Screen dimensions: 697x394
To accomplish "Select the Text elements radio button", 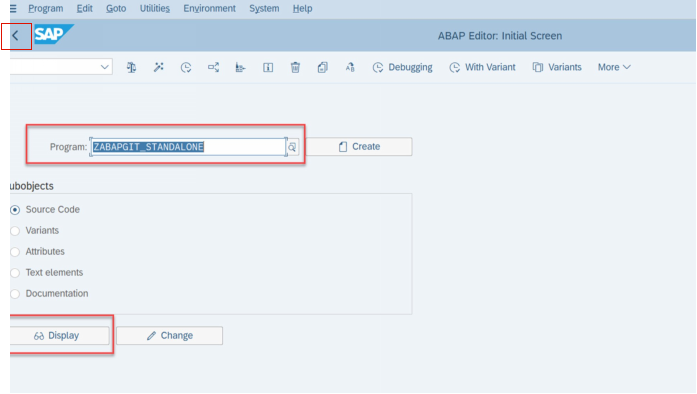I will coord(15,273).
